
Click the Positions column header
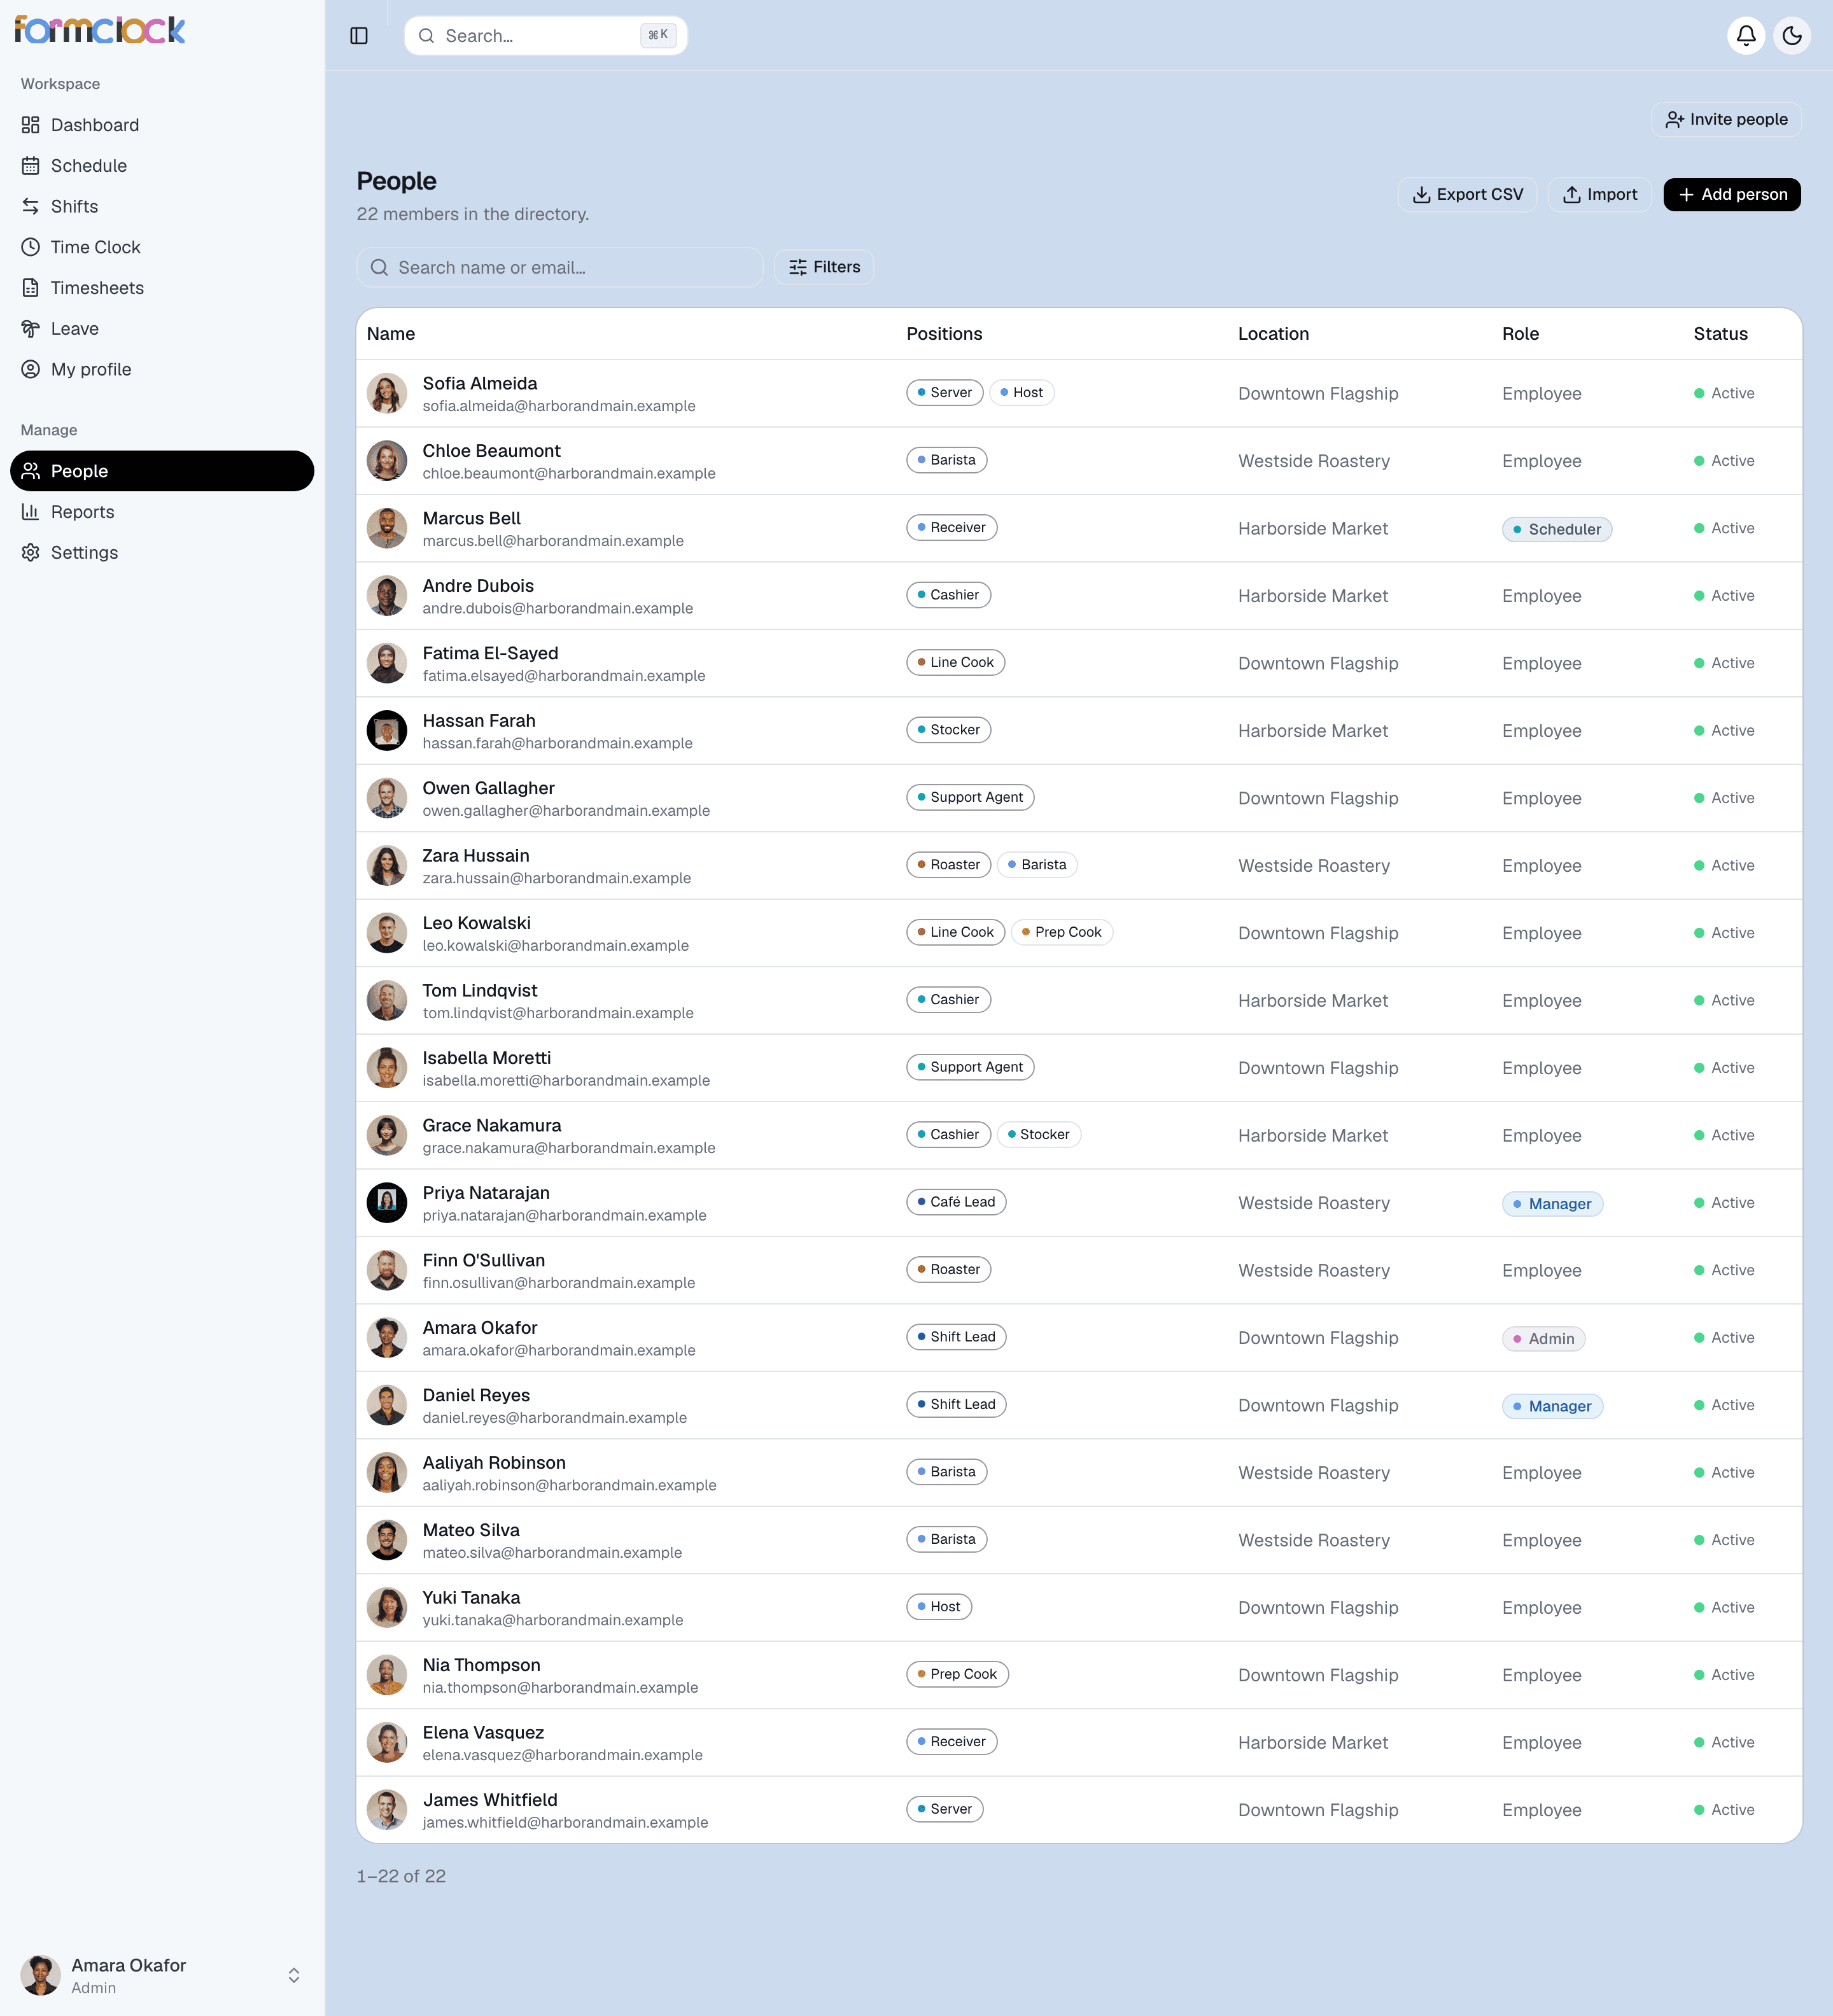(x=944, y=334)
